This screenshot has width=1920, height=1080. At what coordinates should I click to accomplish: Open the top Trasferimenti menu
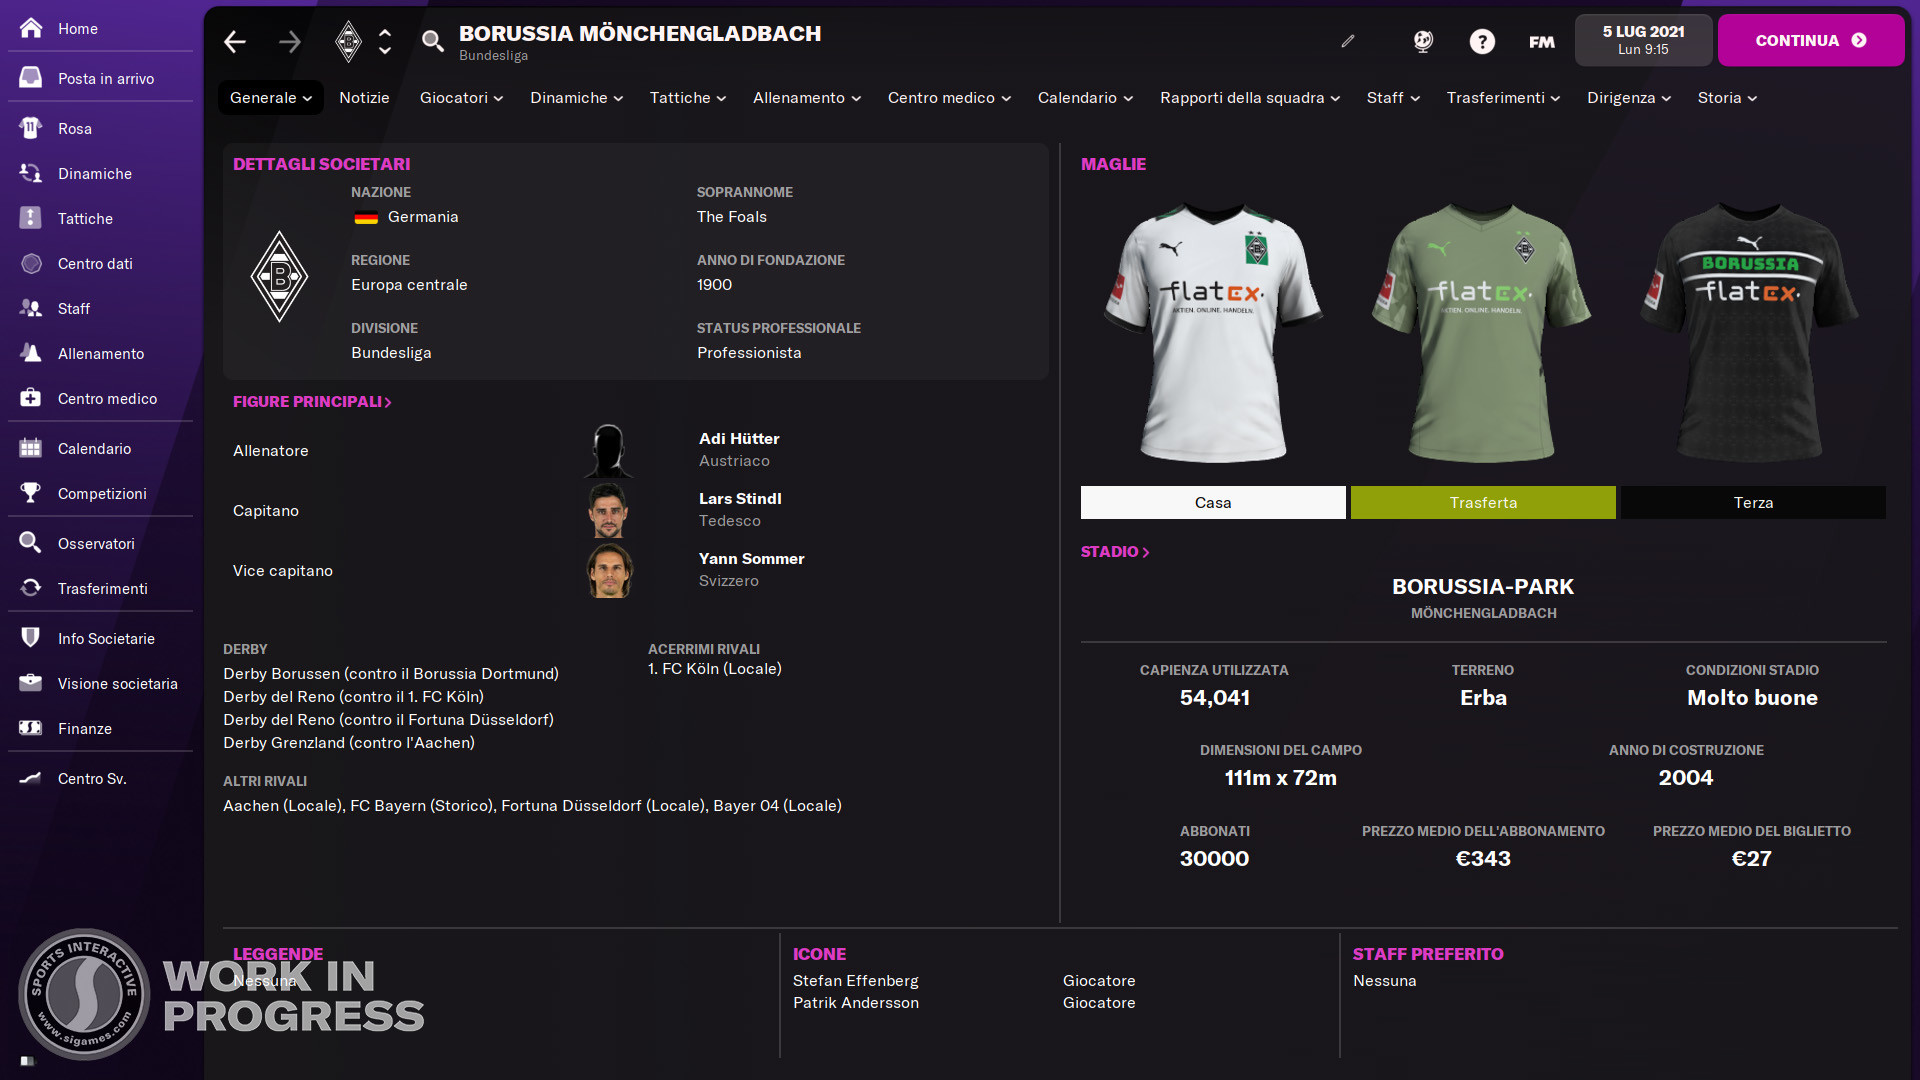1503,98
